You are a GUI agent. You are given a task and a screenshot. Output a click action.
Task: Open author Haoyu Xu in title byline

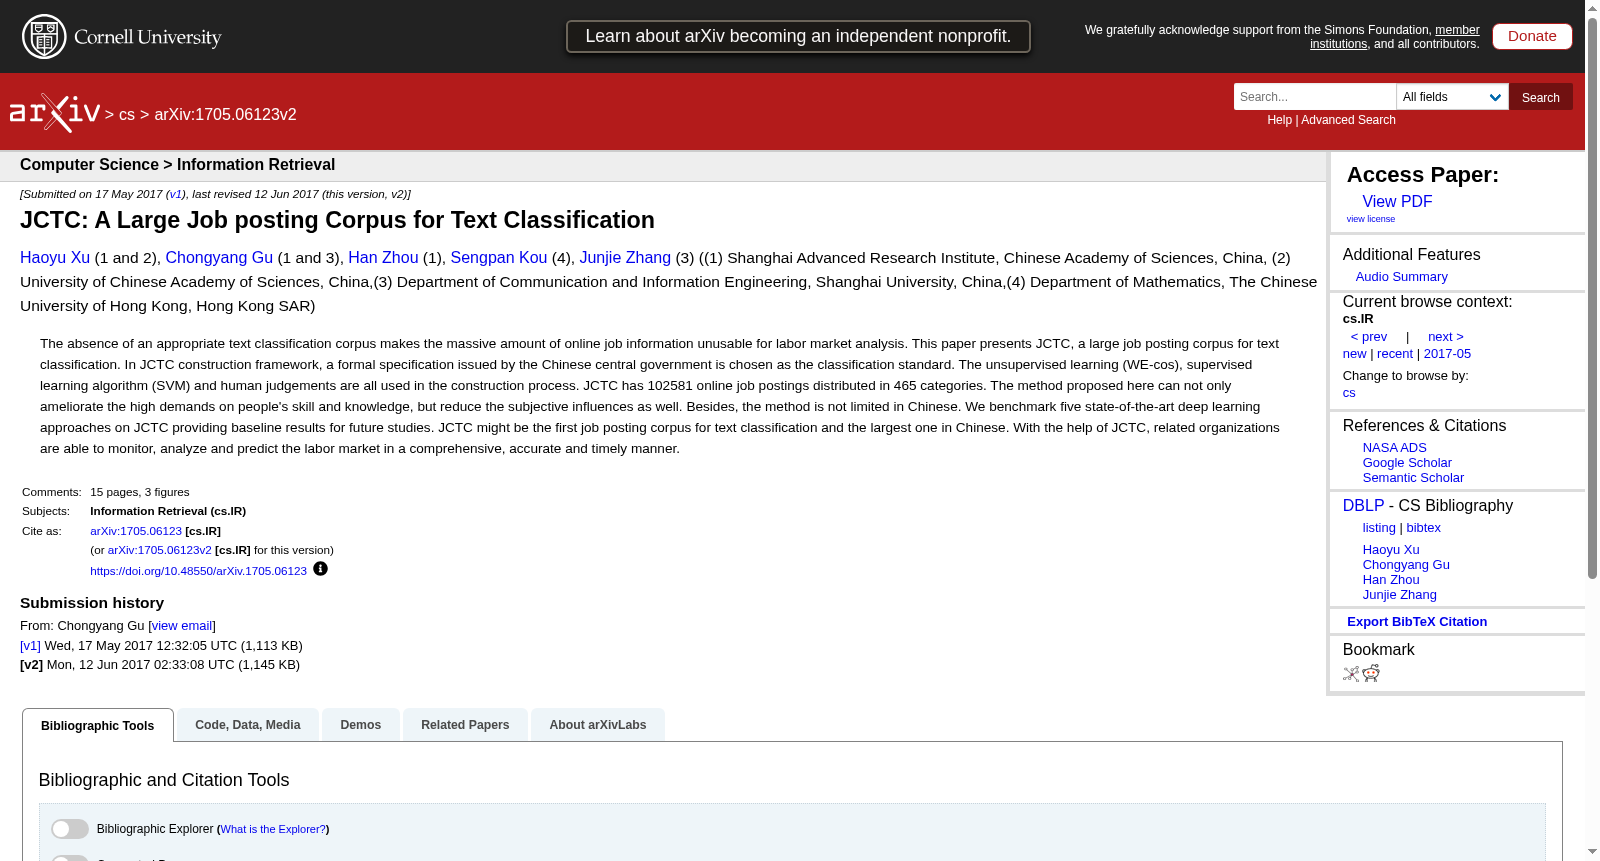(x=55, y=258)
